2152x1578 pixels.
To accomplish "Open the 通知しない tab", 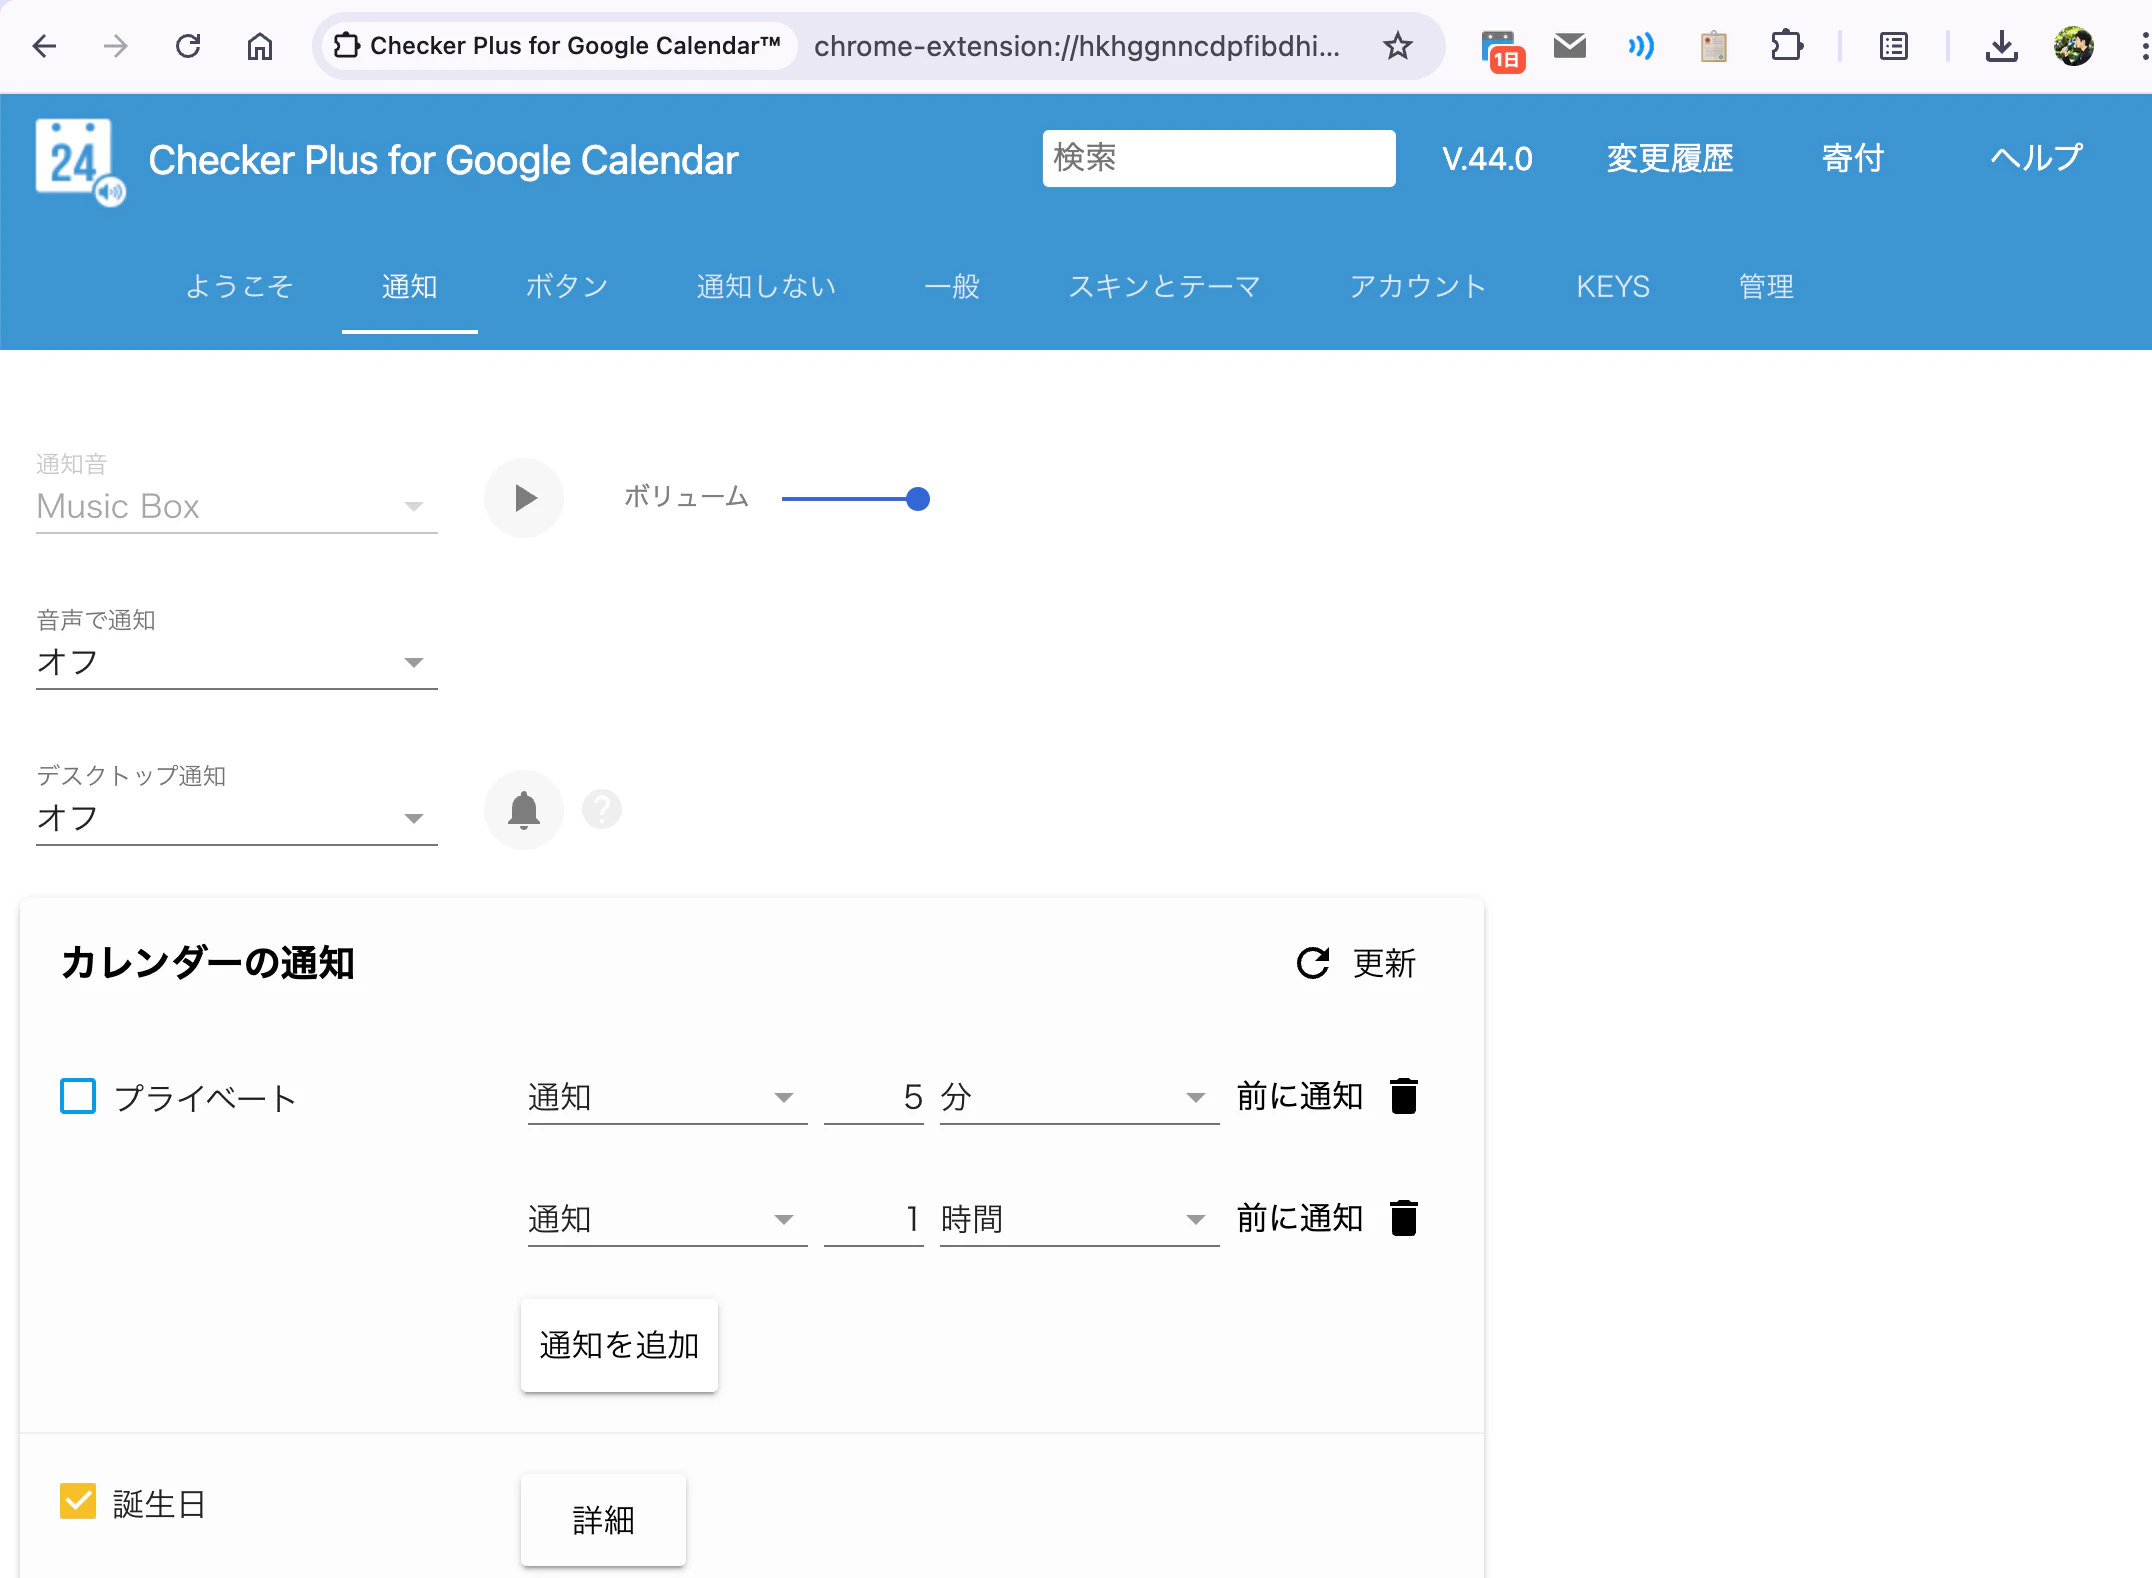I will tap(766, 287).
